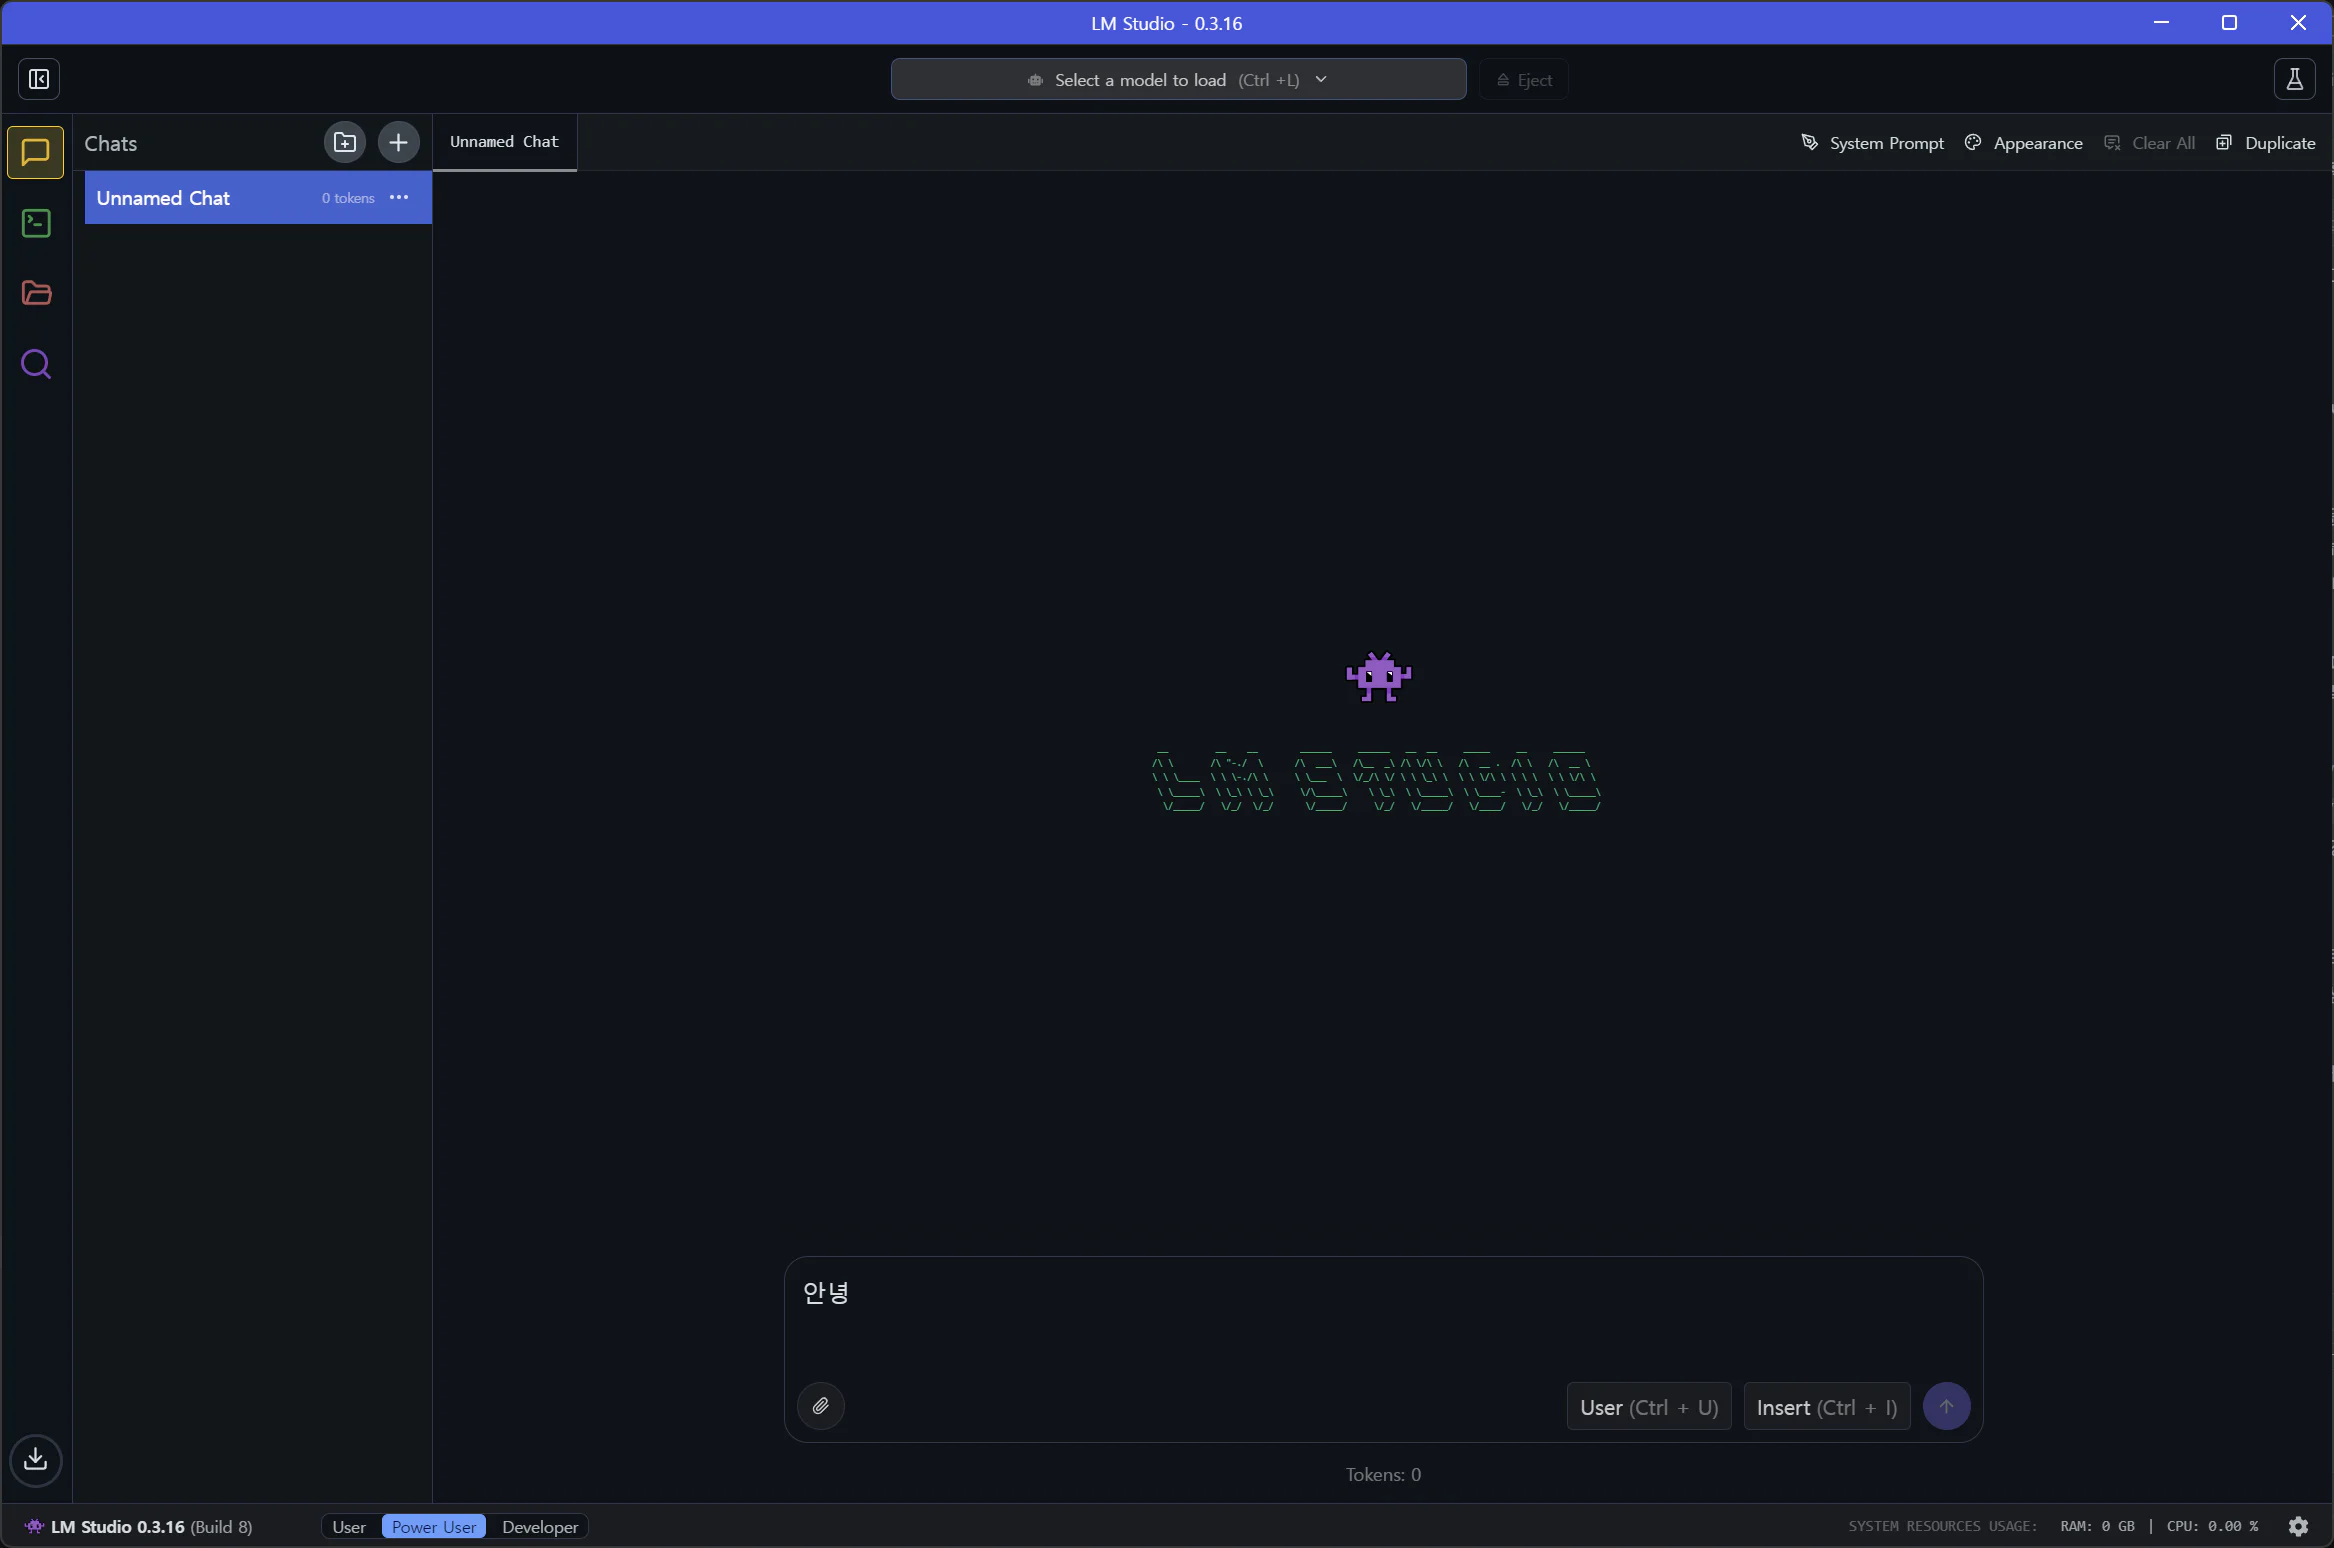
Task: Click the RAM: 0 GB usage readout
Action: (2097, 1526)
